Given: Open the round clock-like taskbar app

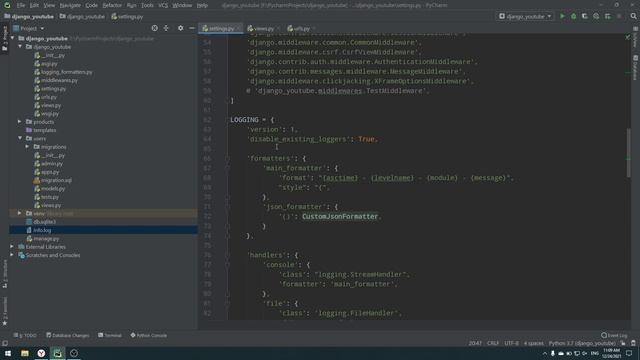Looking at the screenshot, I should [x=74, y=353].
